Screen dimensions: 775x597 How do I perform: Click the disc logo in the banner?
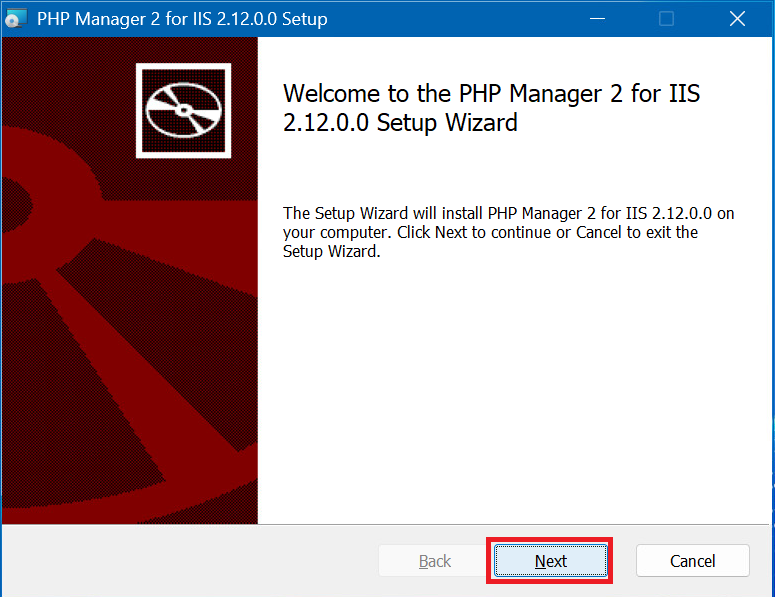point(184,110)
